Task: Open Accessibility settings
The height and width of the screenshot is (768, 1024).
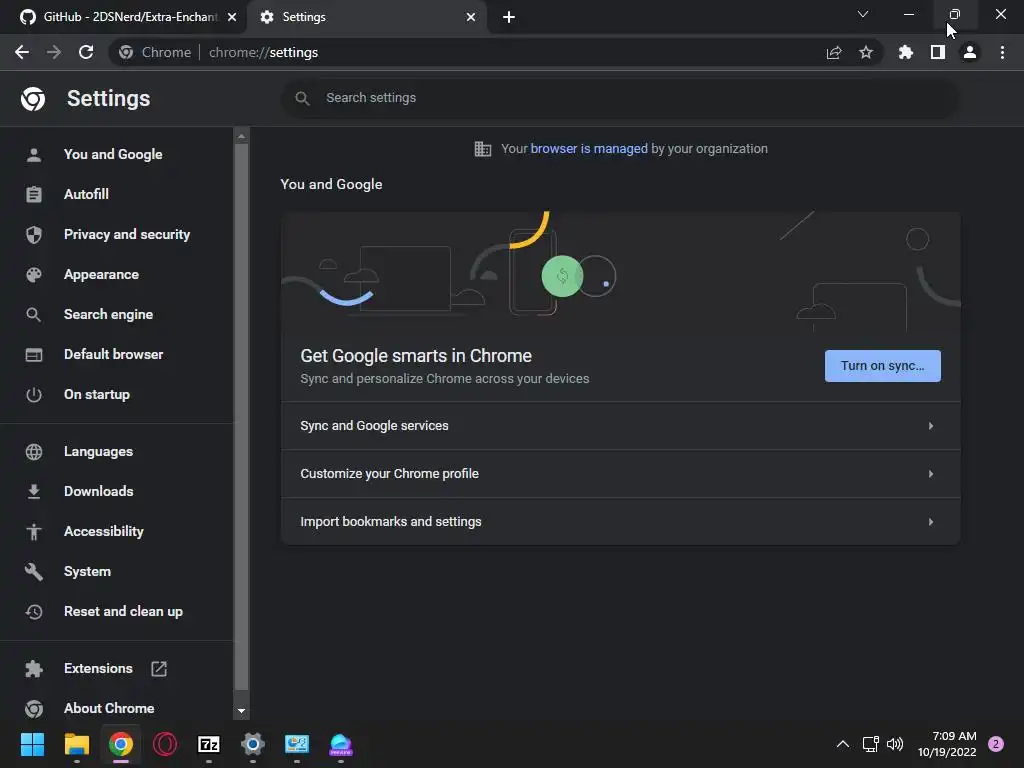Action: pyautogui.click(x=104, y=532)
